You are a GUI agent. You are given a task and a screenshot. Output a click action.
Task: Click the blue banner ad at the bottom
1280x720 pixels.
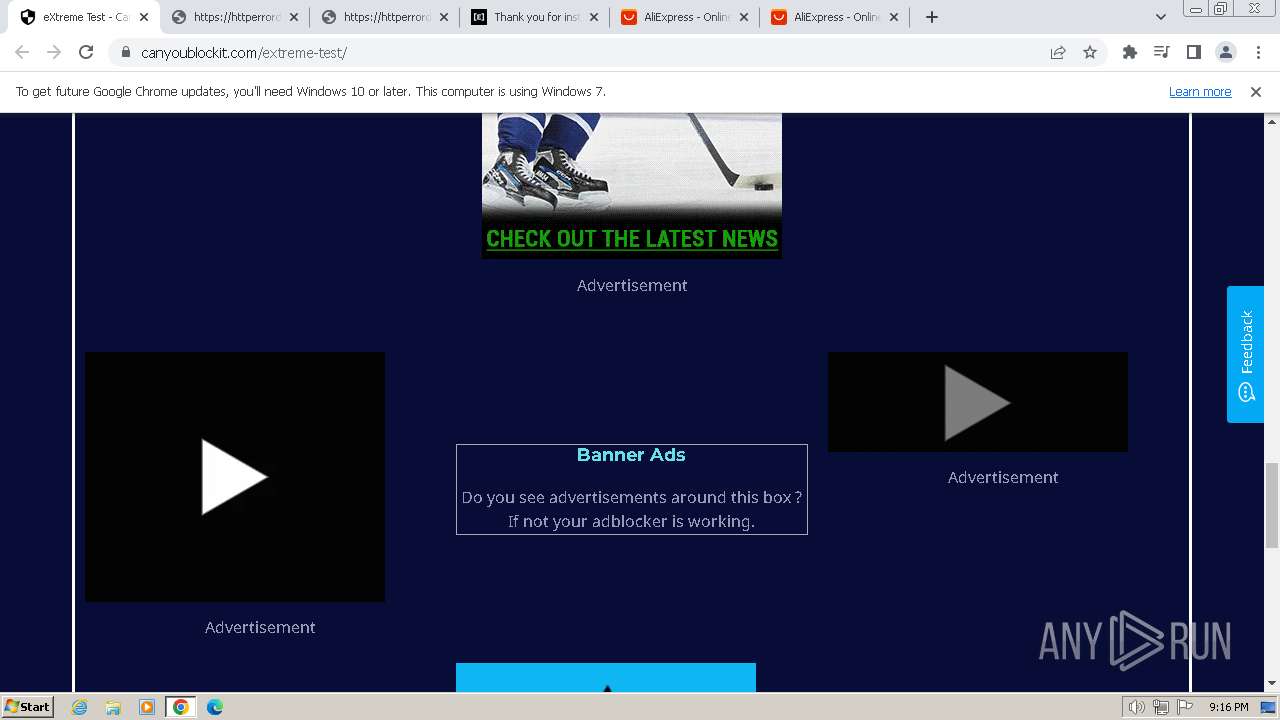[606, 678]
